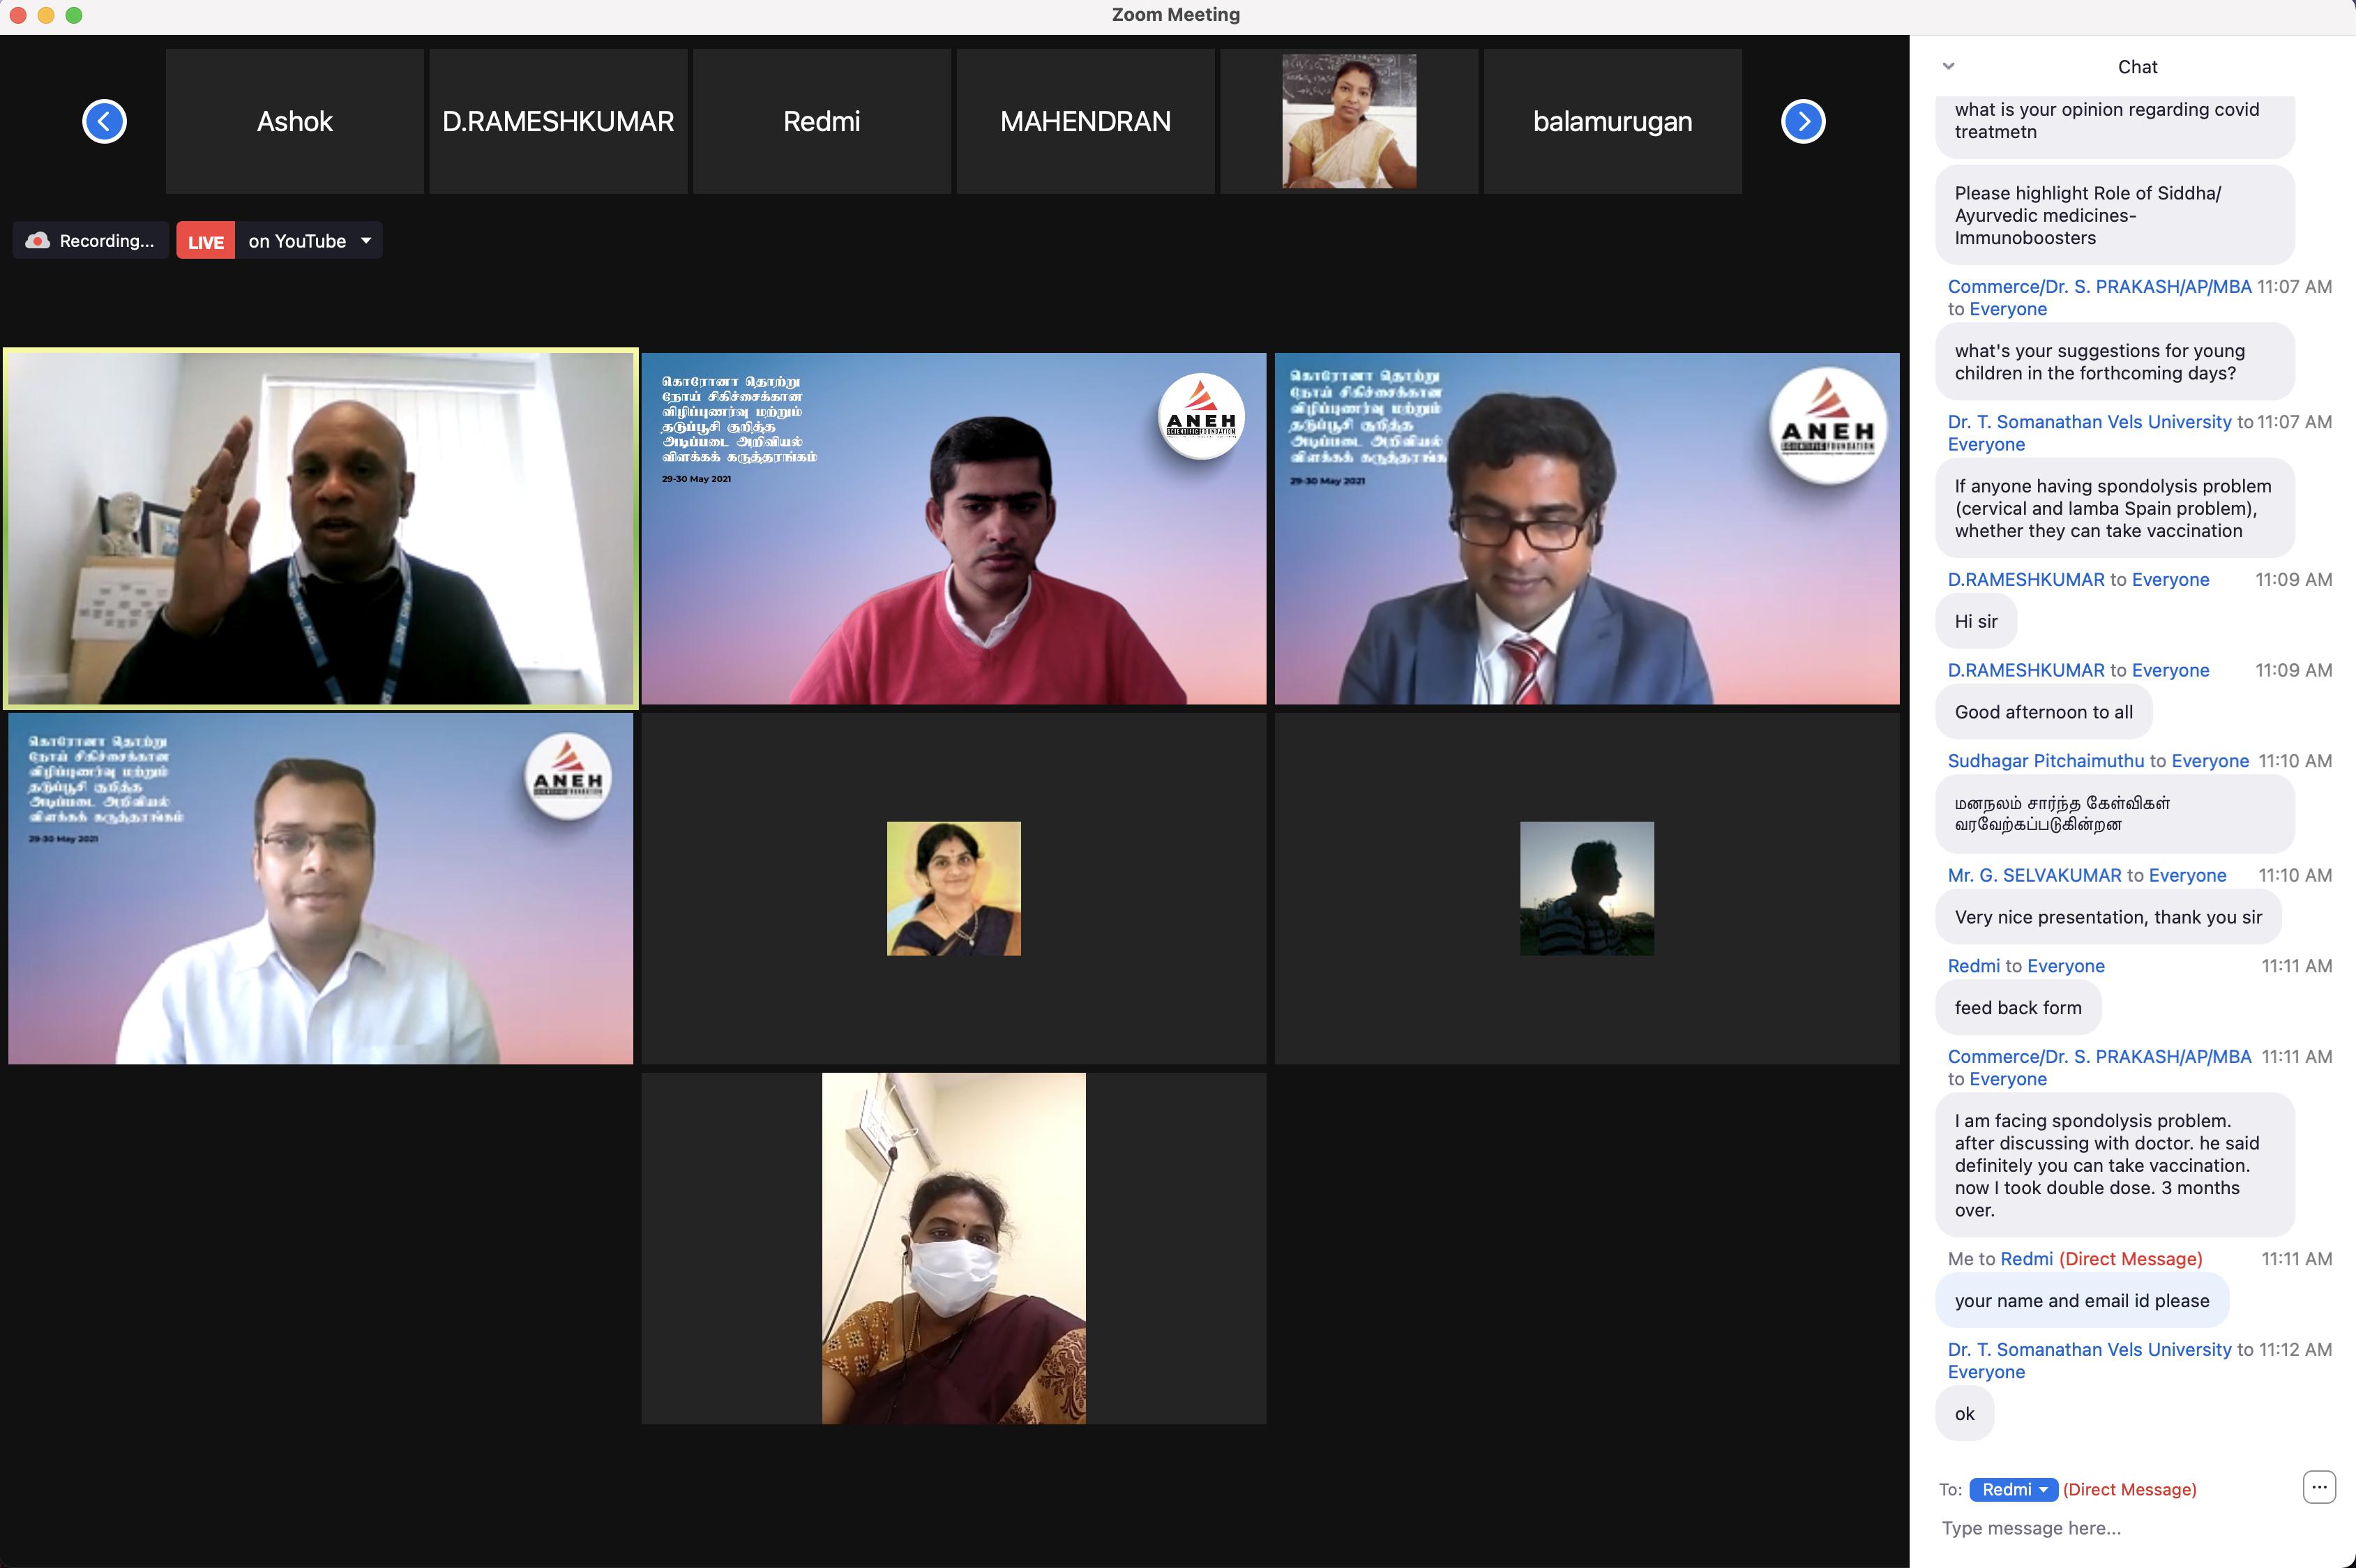Click sender name Sudhagar Pitchaimuthu in chat
The width and height of the screenshot is (2356, 1568).
[2045, 761]
